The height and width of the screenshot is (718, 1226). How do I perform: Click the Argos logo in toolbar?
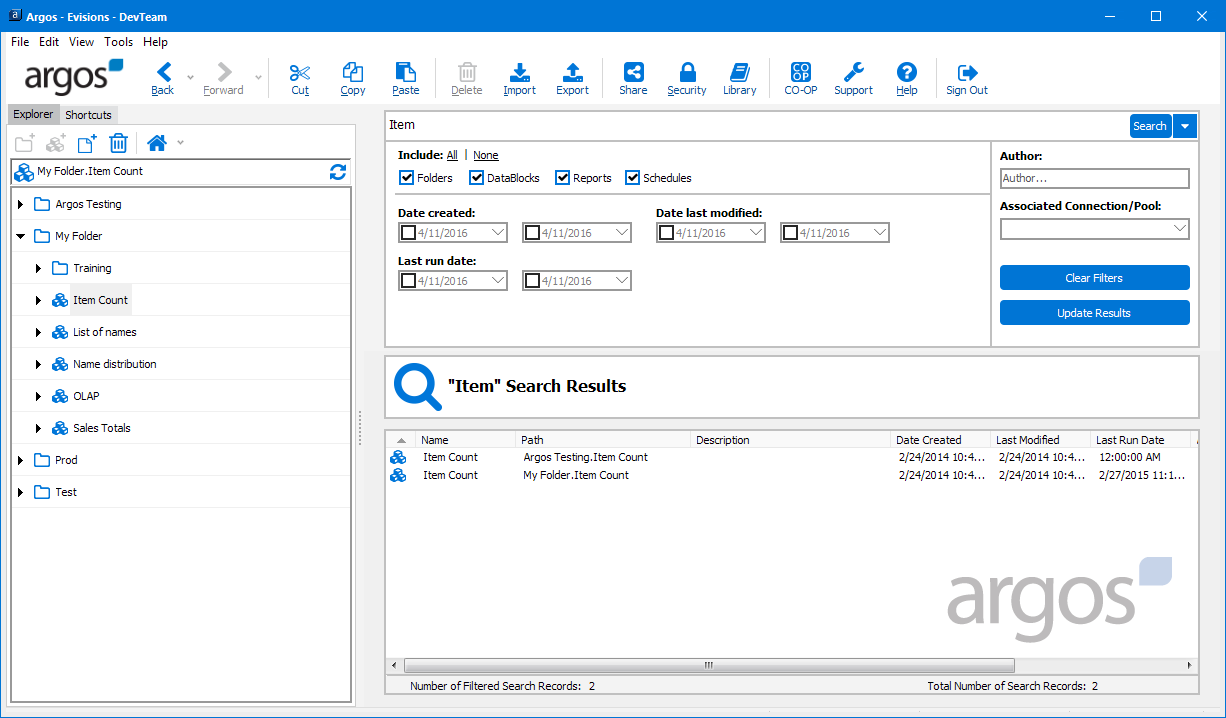pyautogui.click(x=73, y=77)
